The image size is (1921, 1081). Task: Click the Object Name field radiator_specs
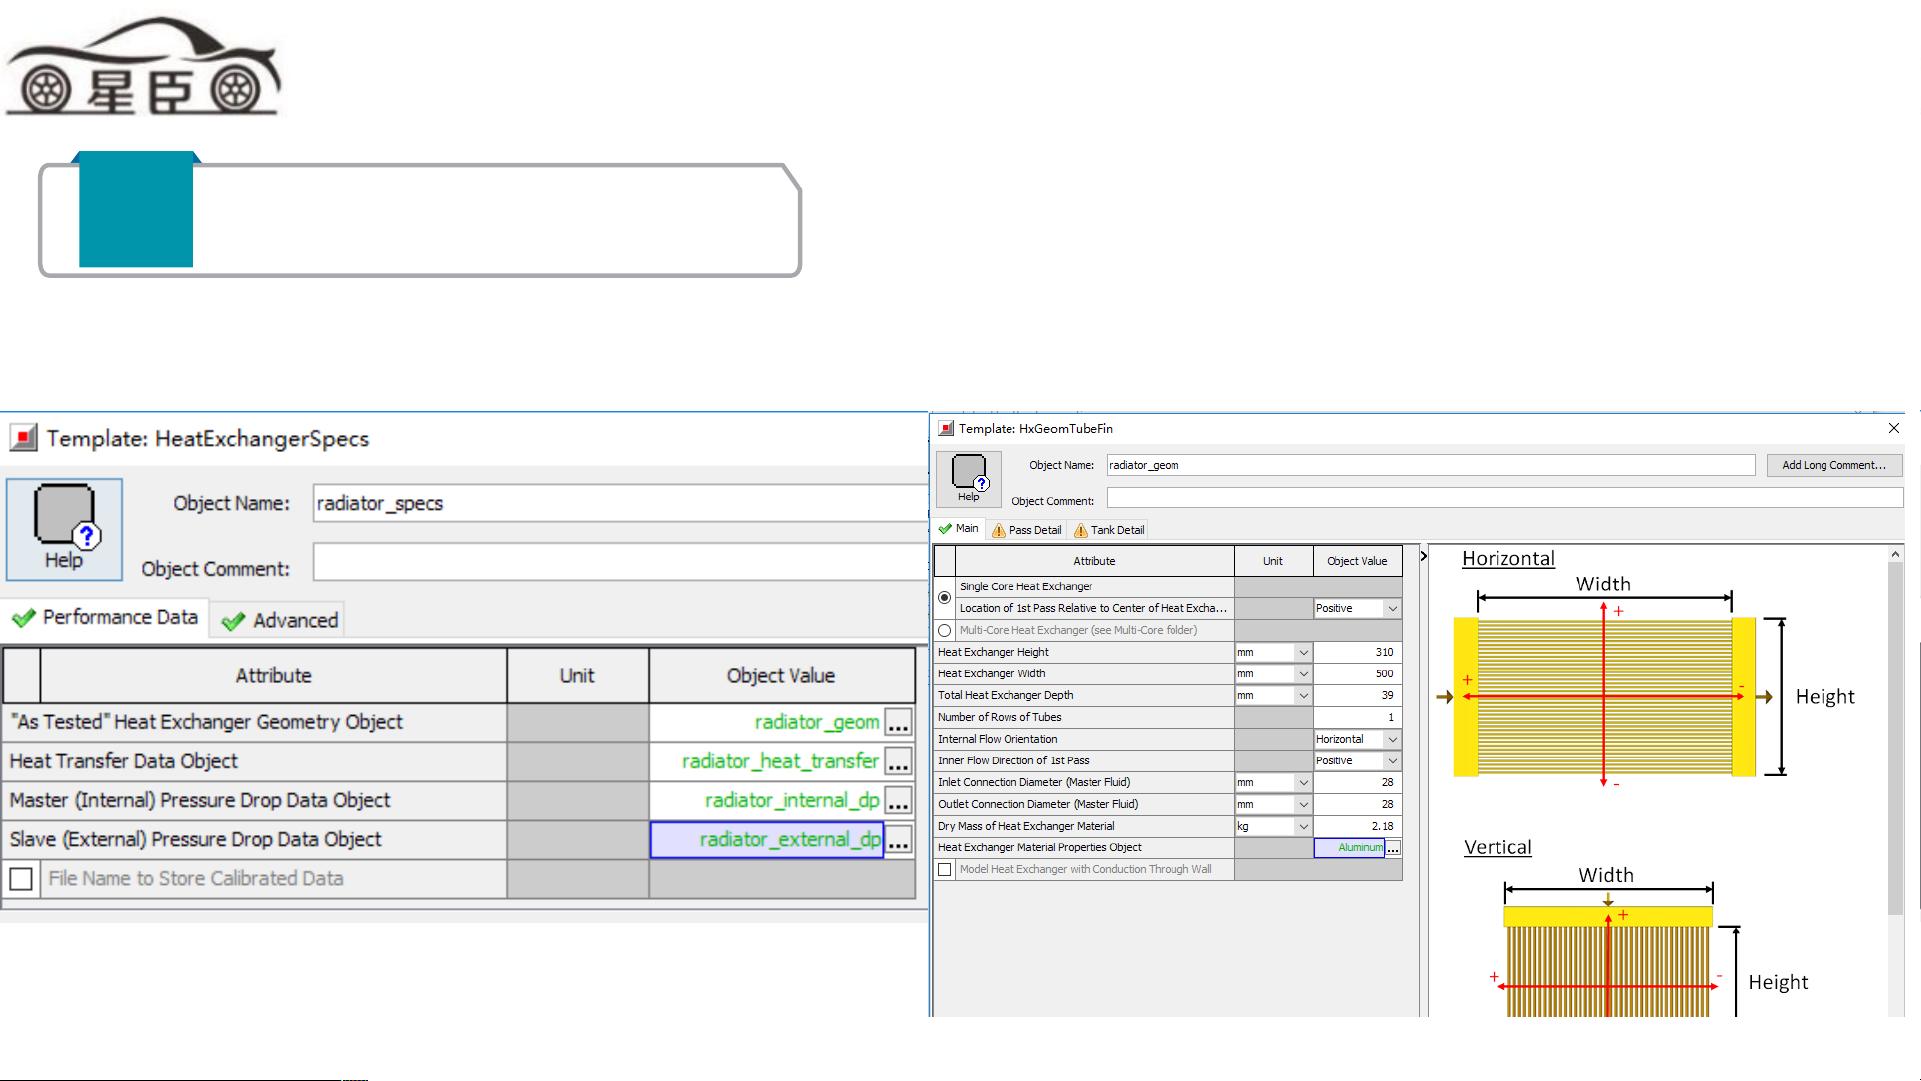click(620, 504)
